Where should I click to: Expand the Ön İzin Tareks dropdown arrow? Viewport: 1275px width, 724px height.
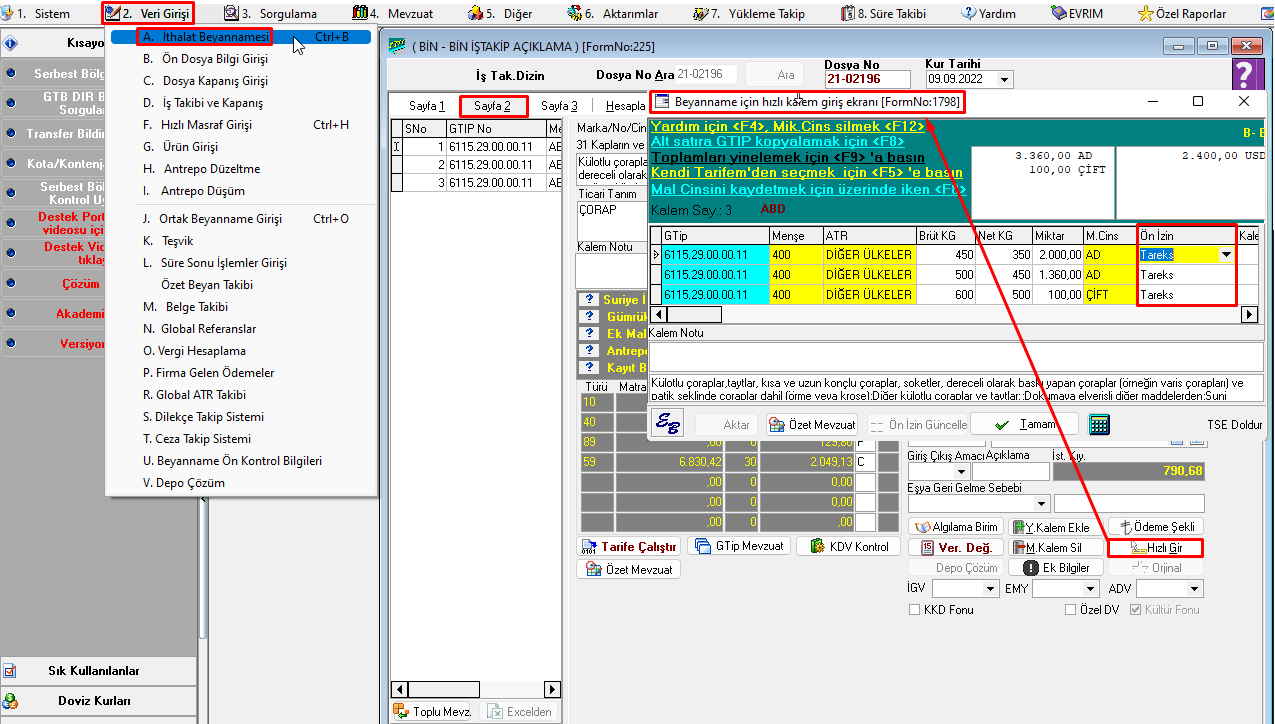(1226, 255)
